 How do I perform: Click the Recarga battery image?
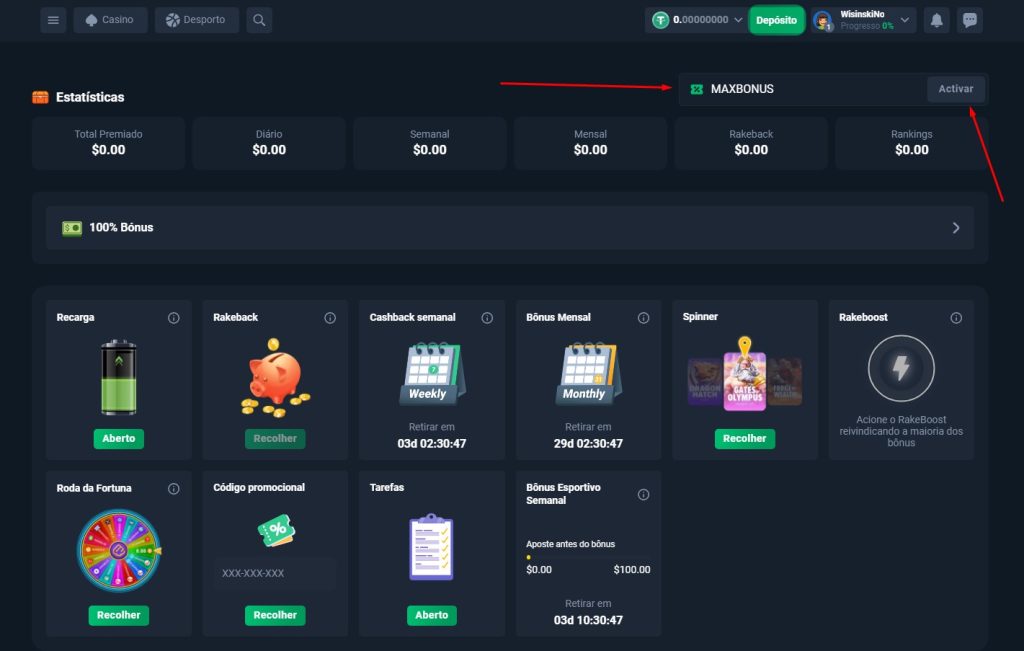[118, 377]
